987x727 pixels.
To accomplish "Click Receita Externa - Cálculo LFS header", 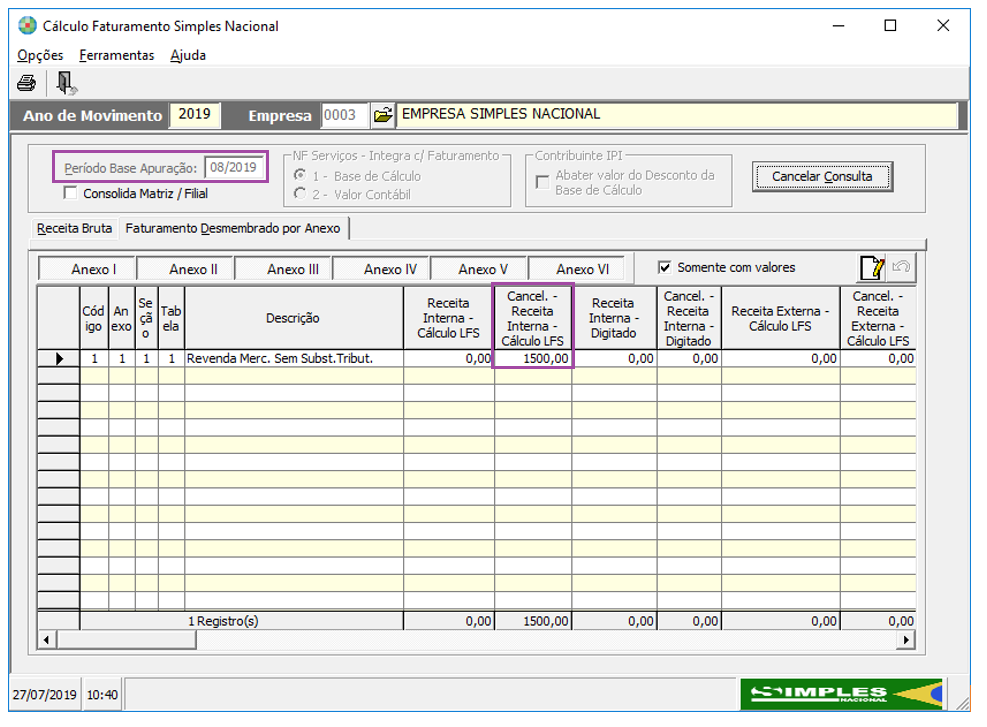I will (780, 318).
